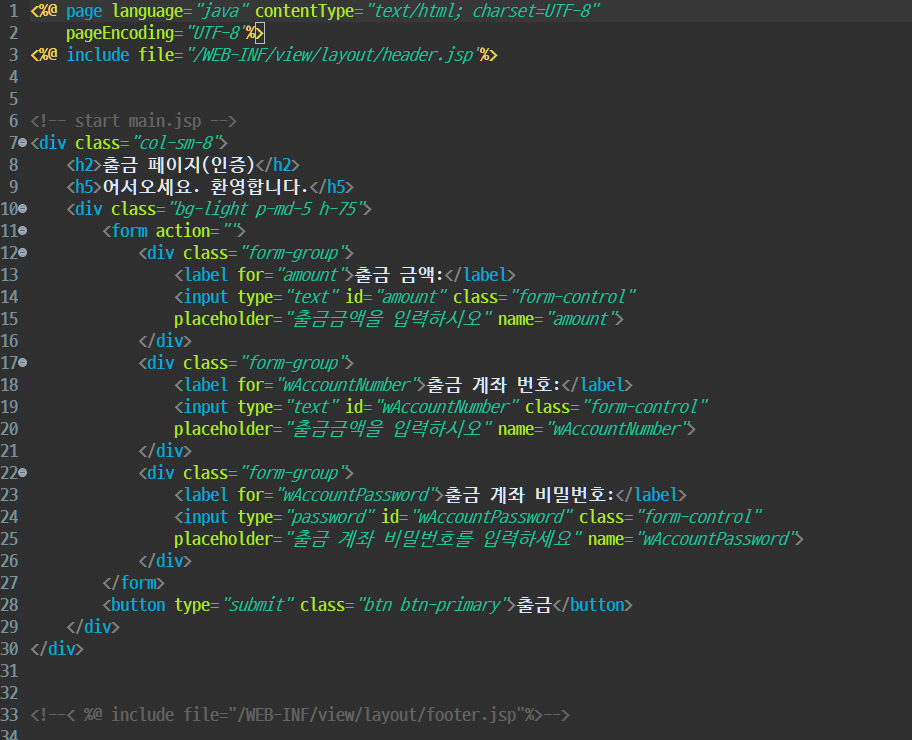This screenshot has width=912, height=740.
Task: Click the '출금 페이지(인증)' heading text
Action: point(179,165)
